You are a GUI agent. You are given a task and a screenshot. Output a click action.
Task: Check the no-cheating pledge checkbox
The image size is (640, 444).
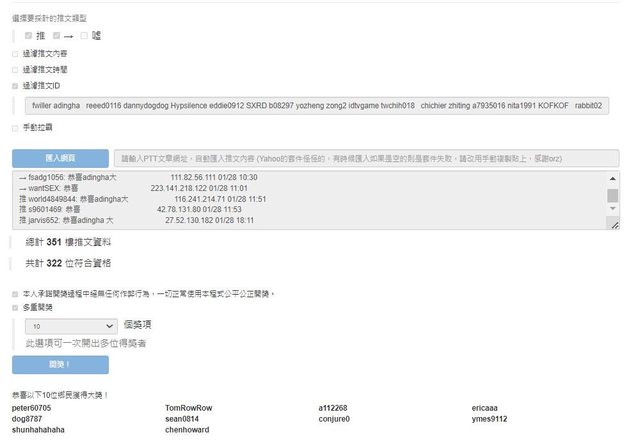coord(15,294)
